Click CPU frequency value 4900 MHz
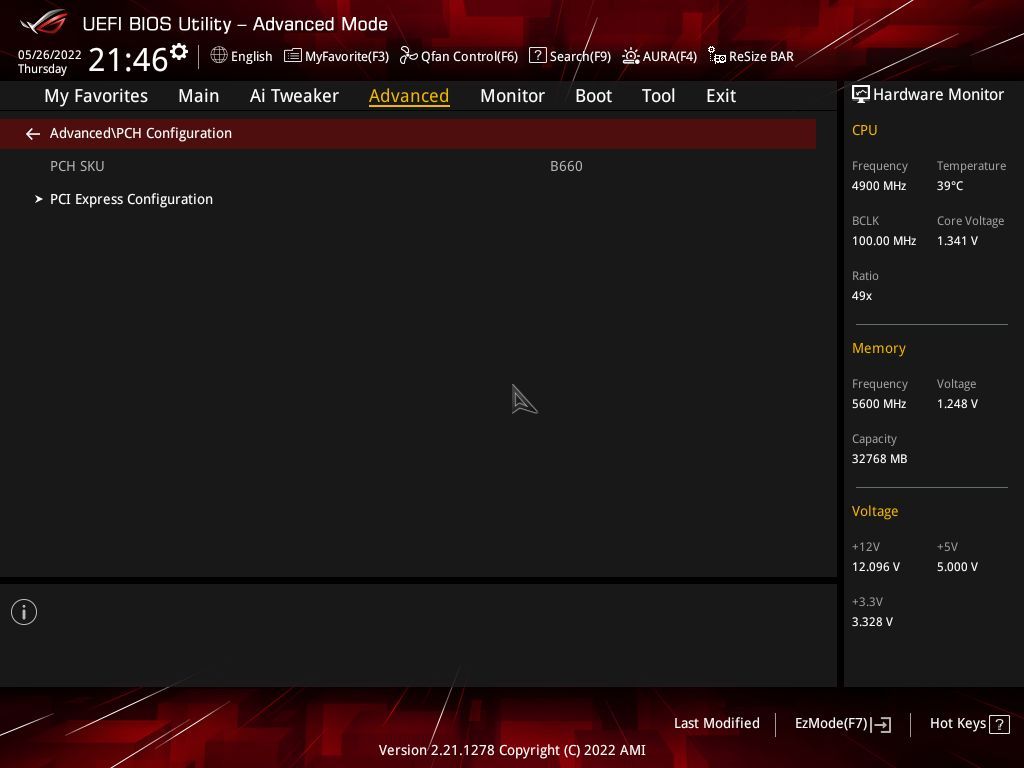This screenshot has width=1024, height=768. point(878,185)
